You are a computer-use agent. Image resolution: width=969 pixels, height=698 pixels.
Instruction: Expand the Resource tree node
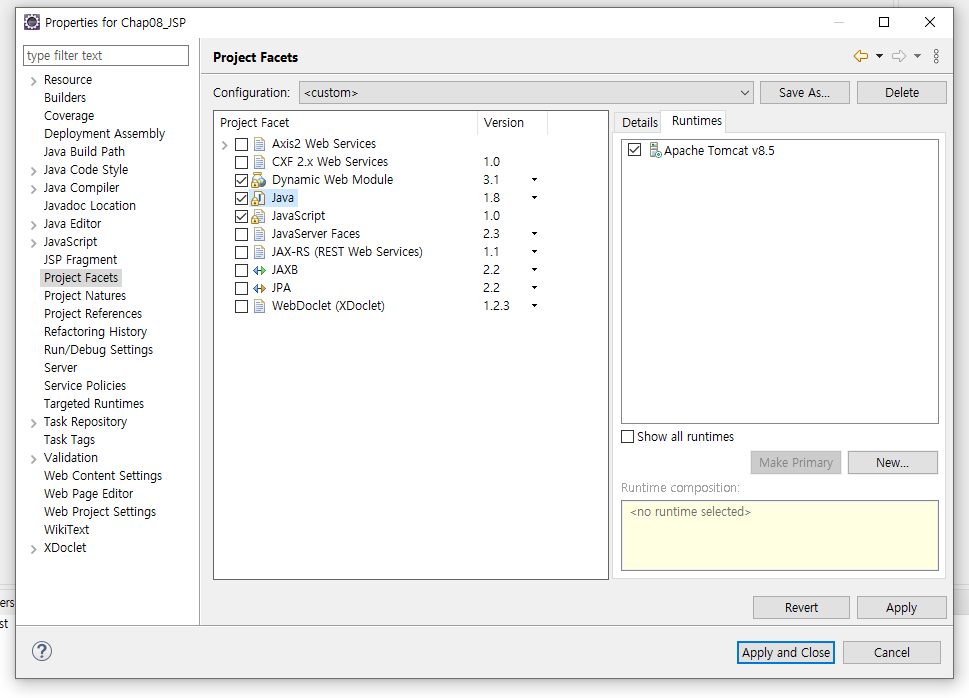[x=33, y=81]
